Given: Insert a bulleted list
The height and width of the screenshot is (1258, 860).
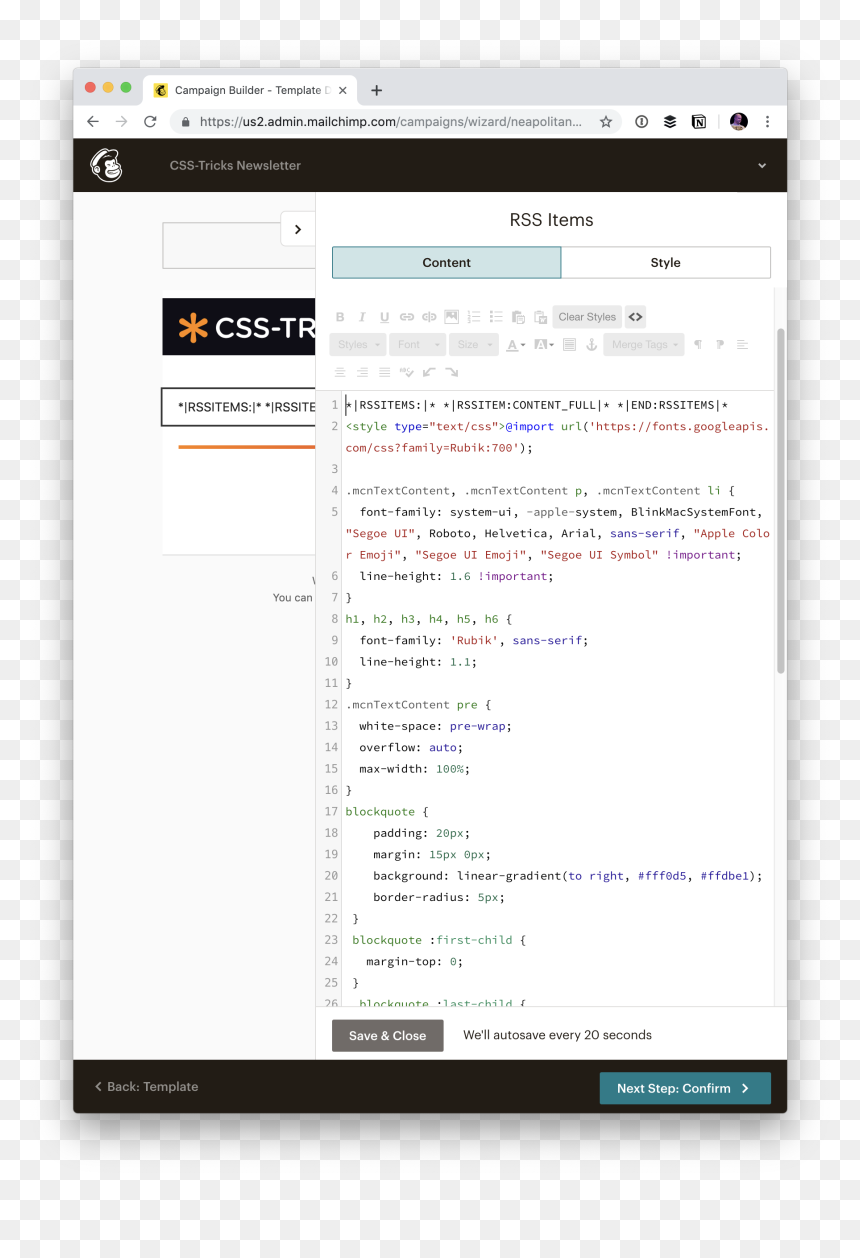Looking at the screenshot, I should pyautogui.click(x=496, y=317).
